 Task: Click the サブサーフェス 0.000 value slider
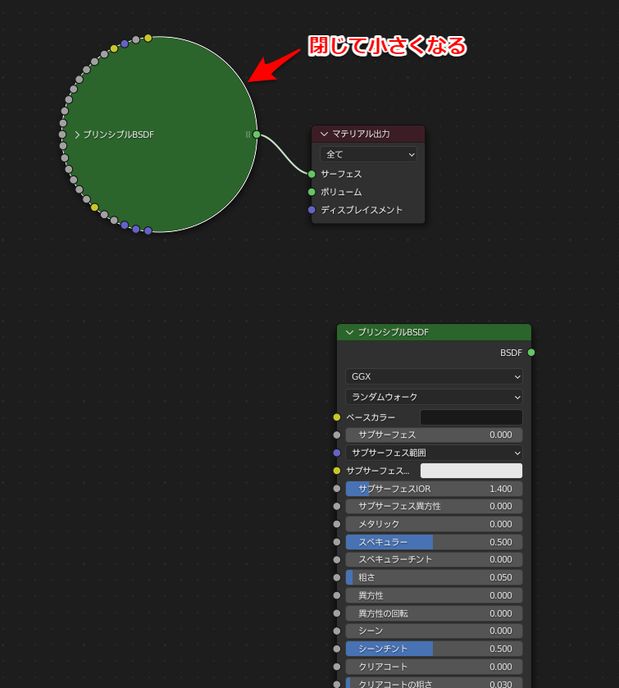[x=434, y=435]
